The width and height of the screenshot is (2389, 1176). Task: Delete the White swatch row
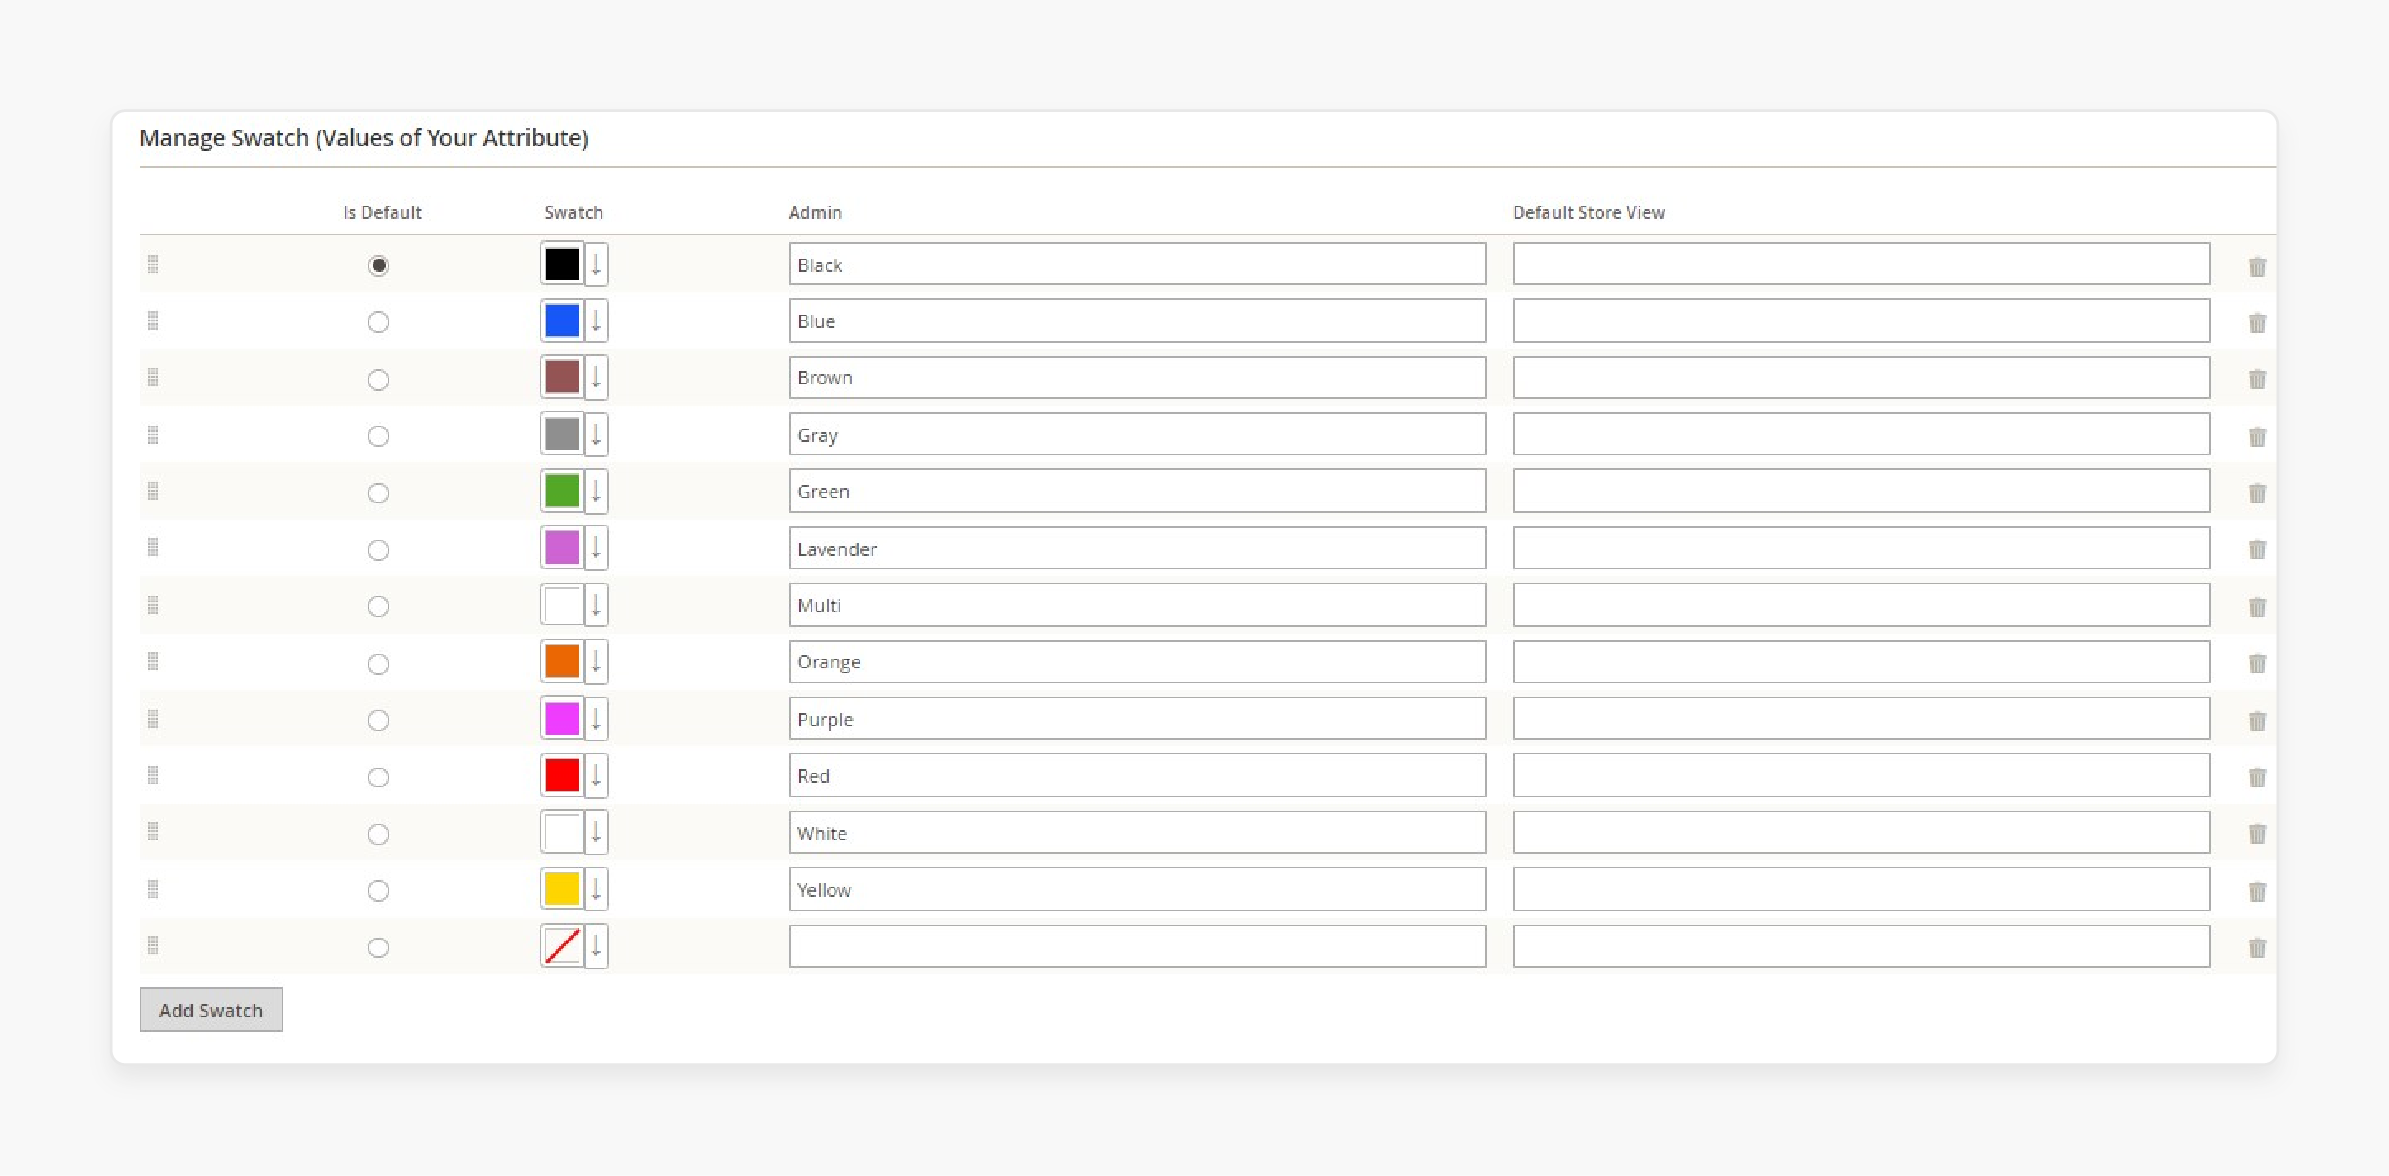click(2257, 833)
